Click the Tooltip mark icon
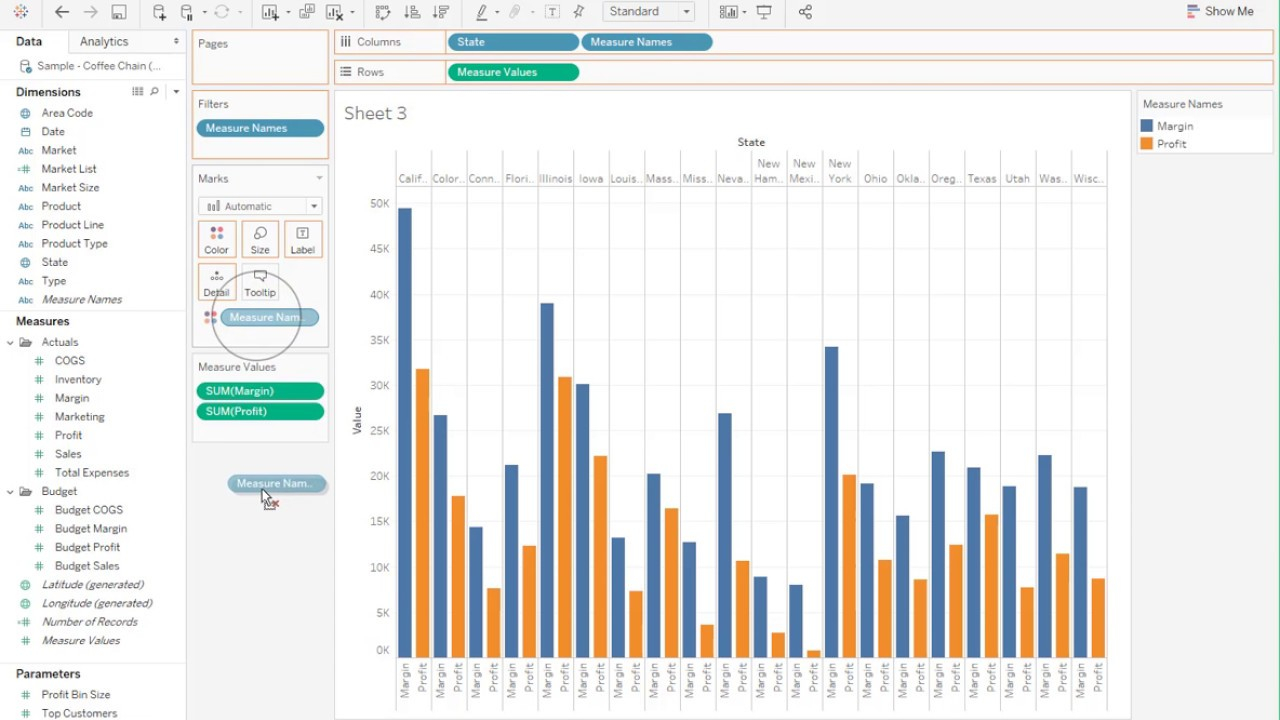Image resolution: width=1280 pixels, height=720 pixels. [x=259, y=283]
